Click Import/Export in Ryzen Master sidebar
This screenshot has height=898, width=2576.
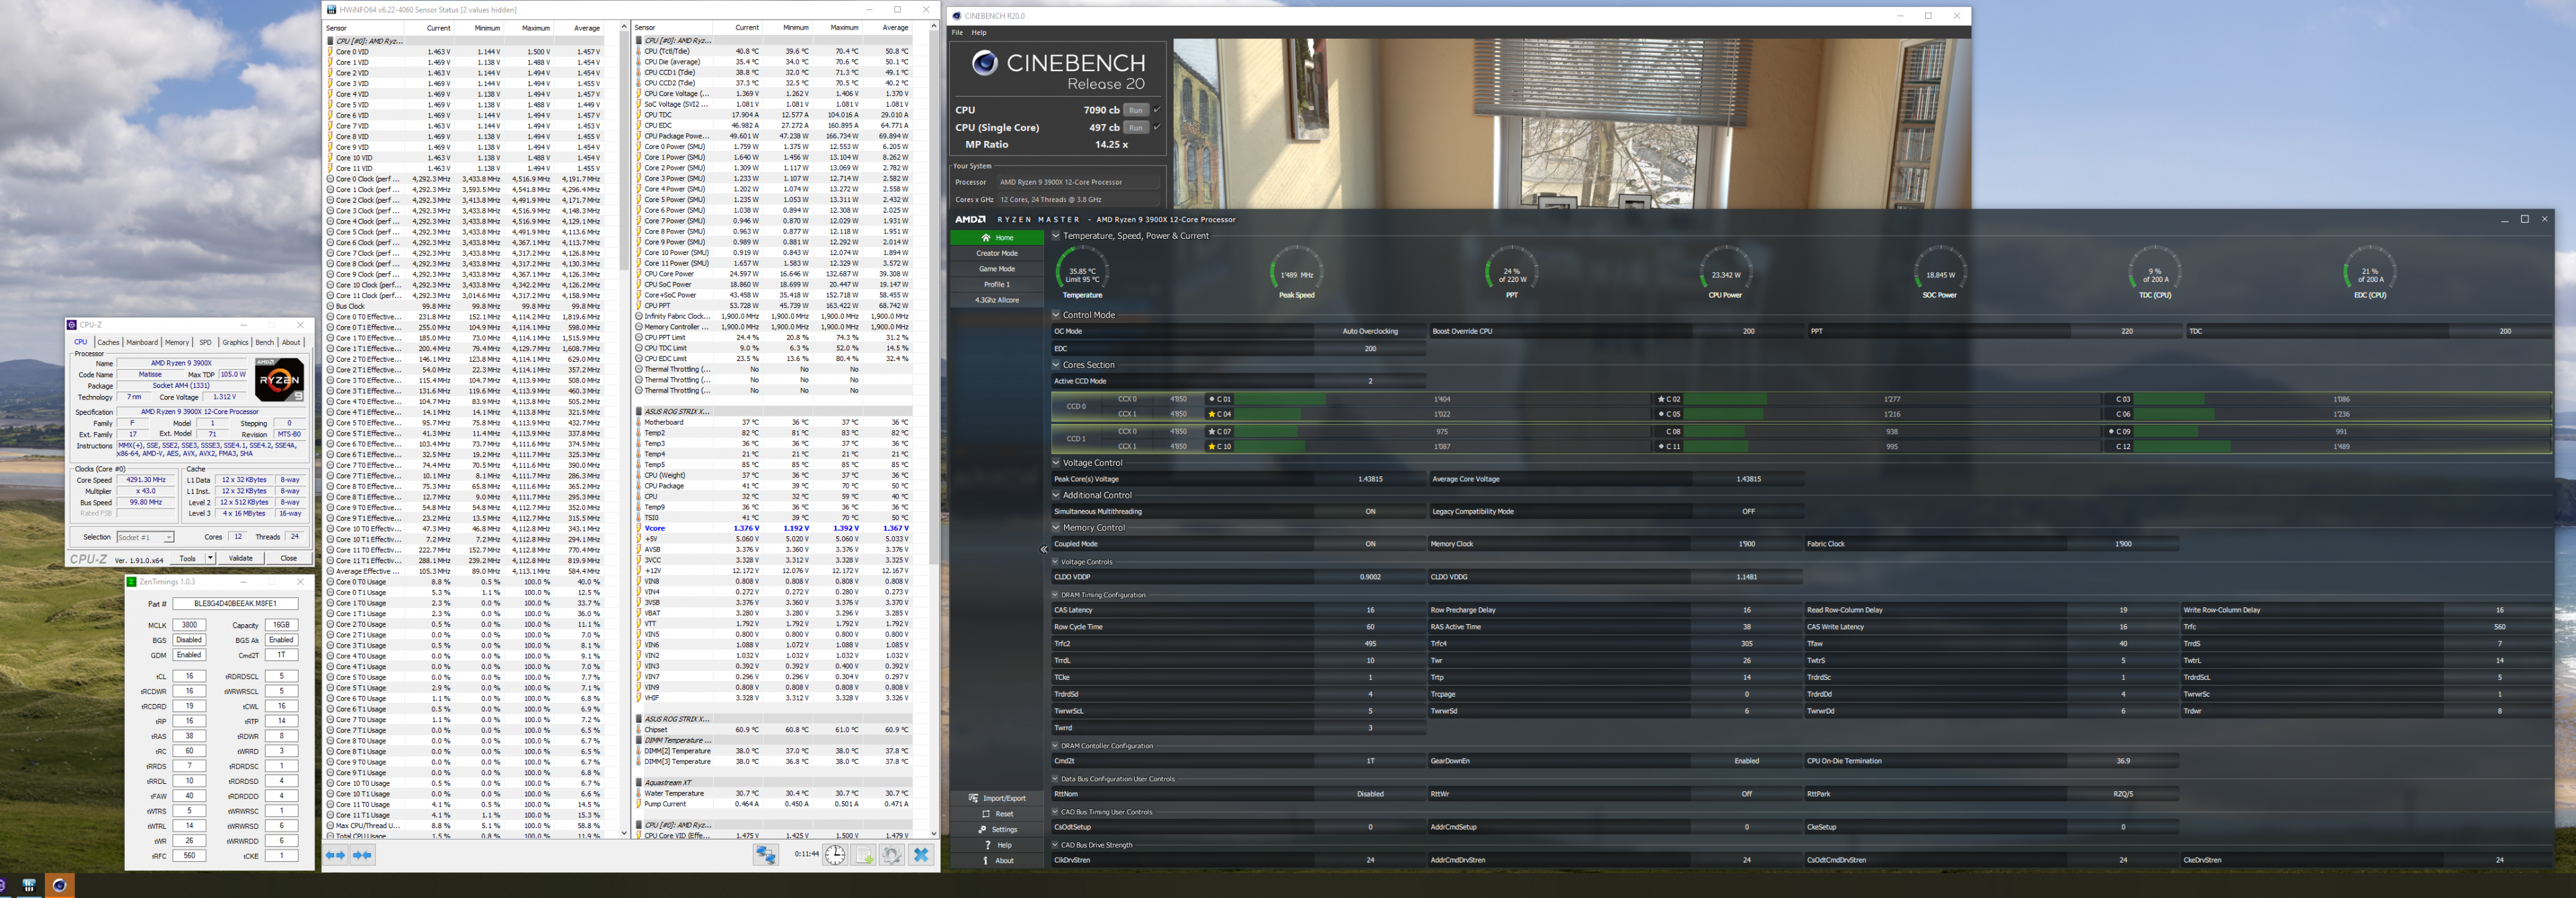click(997, 798)
